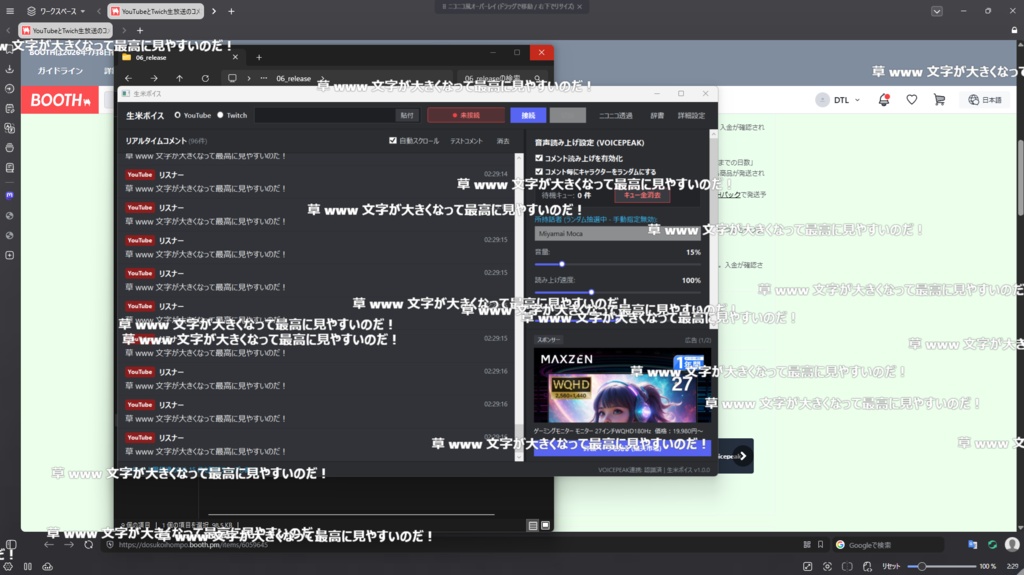Click the キュー全消去 button
The image size is (1024, 575).
click(x=642, y=195)
